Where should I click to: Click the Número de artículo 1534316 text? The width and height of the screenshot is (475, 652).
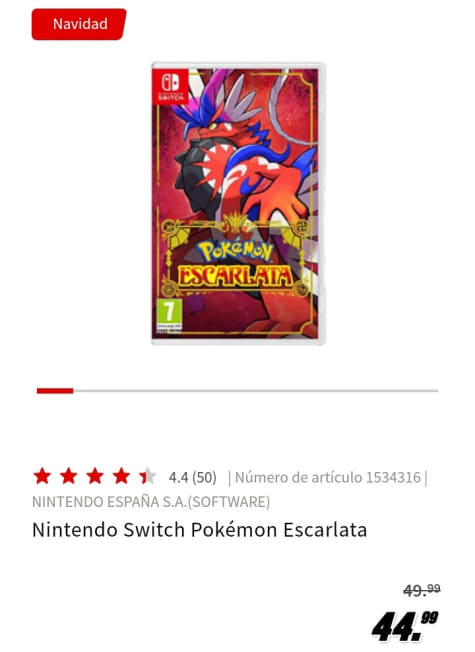tap(328, 477)
